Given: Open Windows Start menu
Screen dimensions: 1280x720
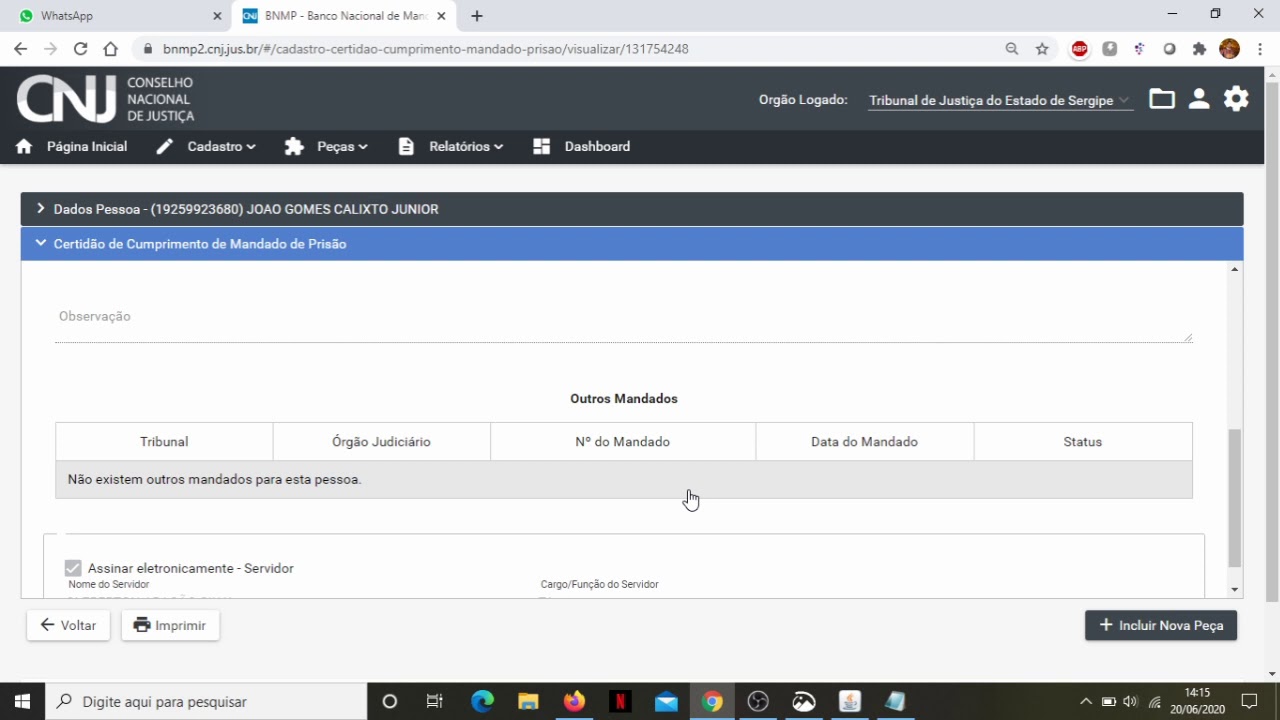Looking at the screenshot, I should click(23, 701).
